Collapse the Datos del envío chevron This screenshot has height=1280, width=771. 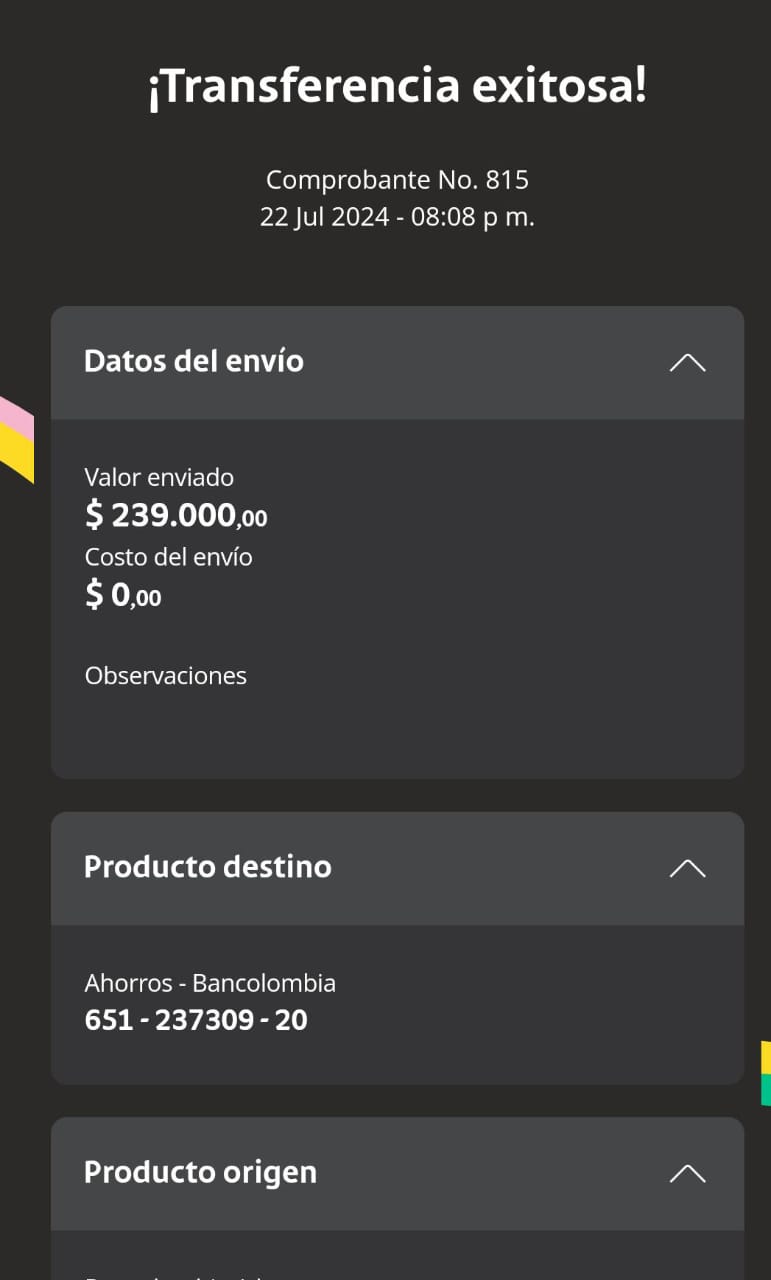[687, 362]
